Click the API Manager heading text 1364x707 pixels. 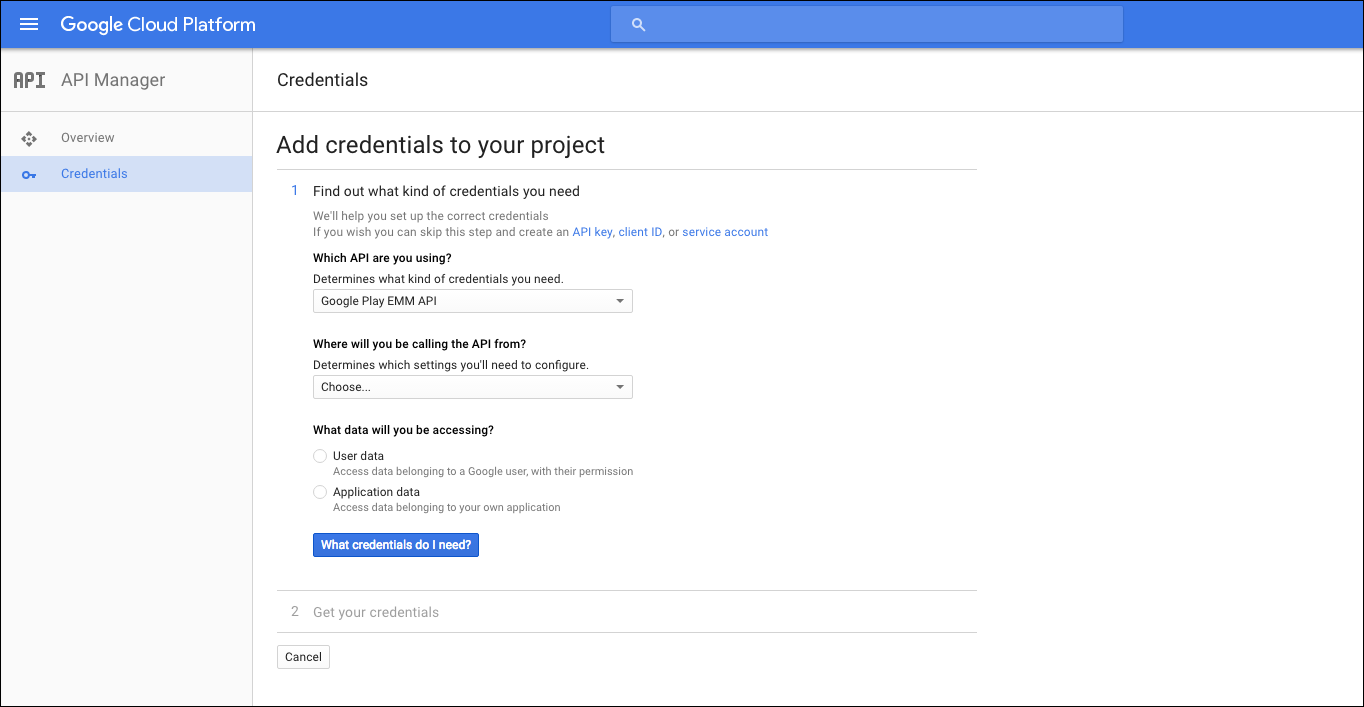pyautogui.click(x=113, y=80)
